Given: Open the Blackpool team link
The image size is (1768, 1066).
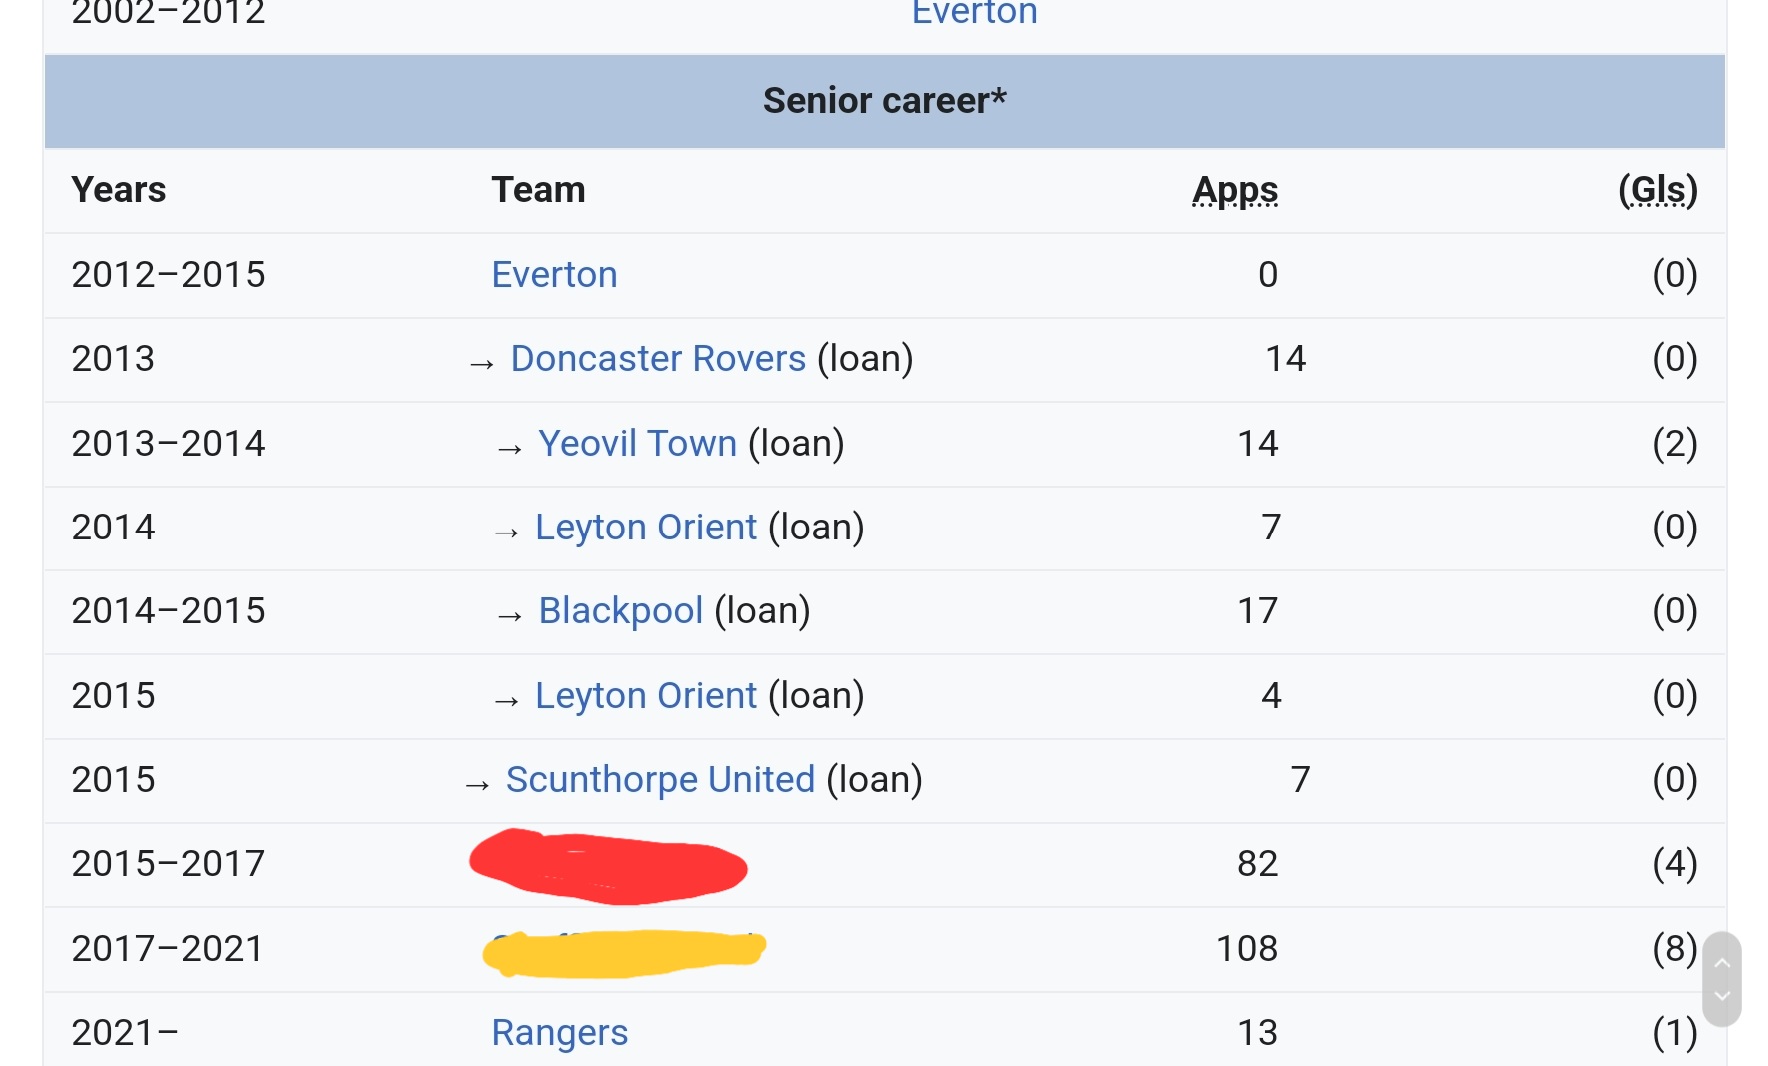Looking at the screenshot, I should pos(620,610).
